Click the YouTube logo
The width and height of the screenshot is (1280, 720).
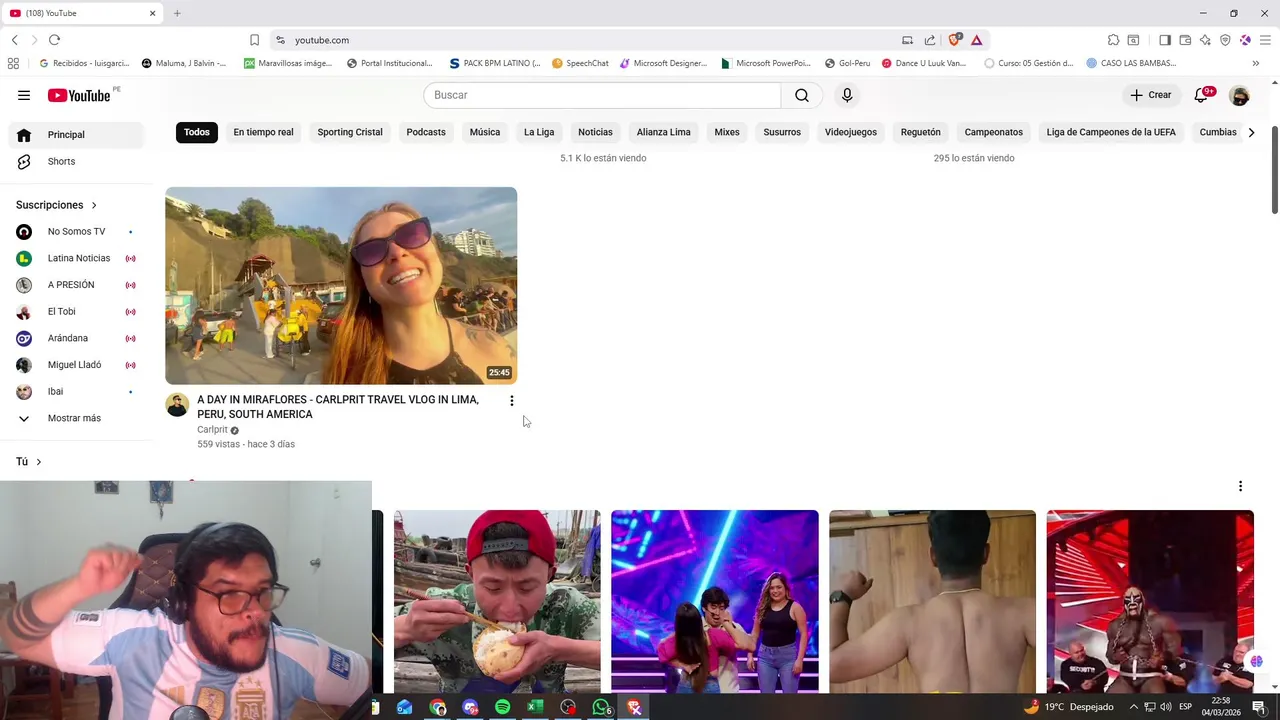(79, 95)
